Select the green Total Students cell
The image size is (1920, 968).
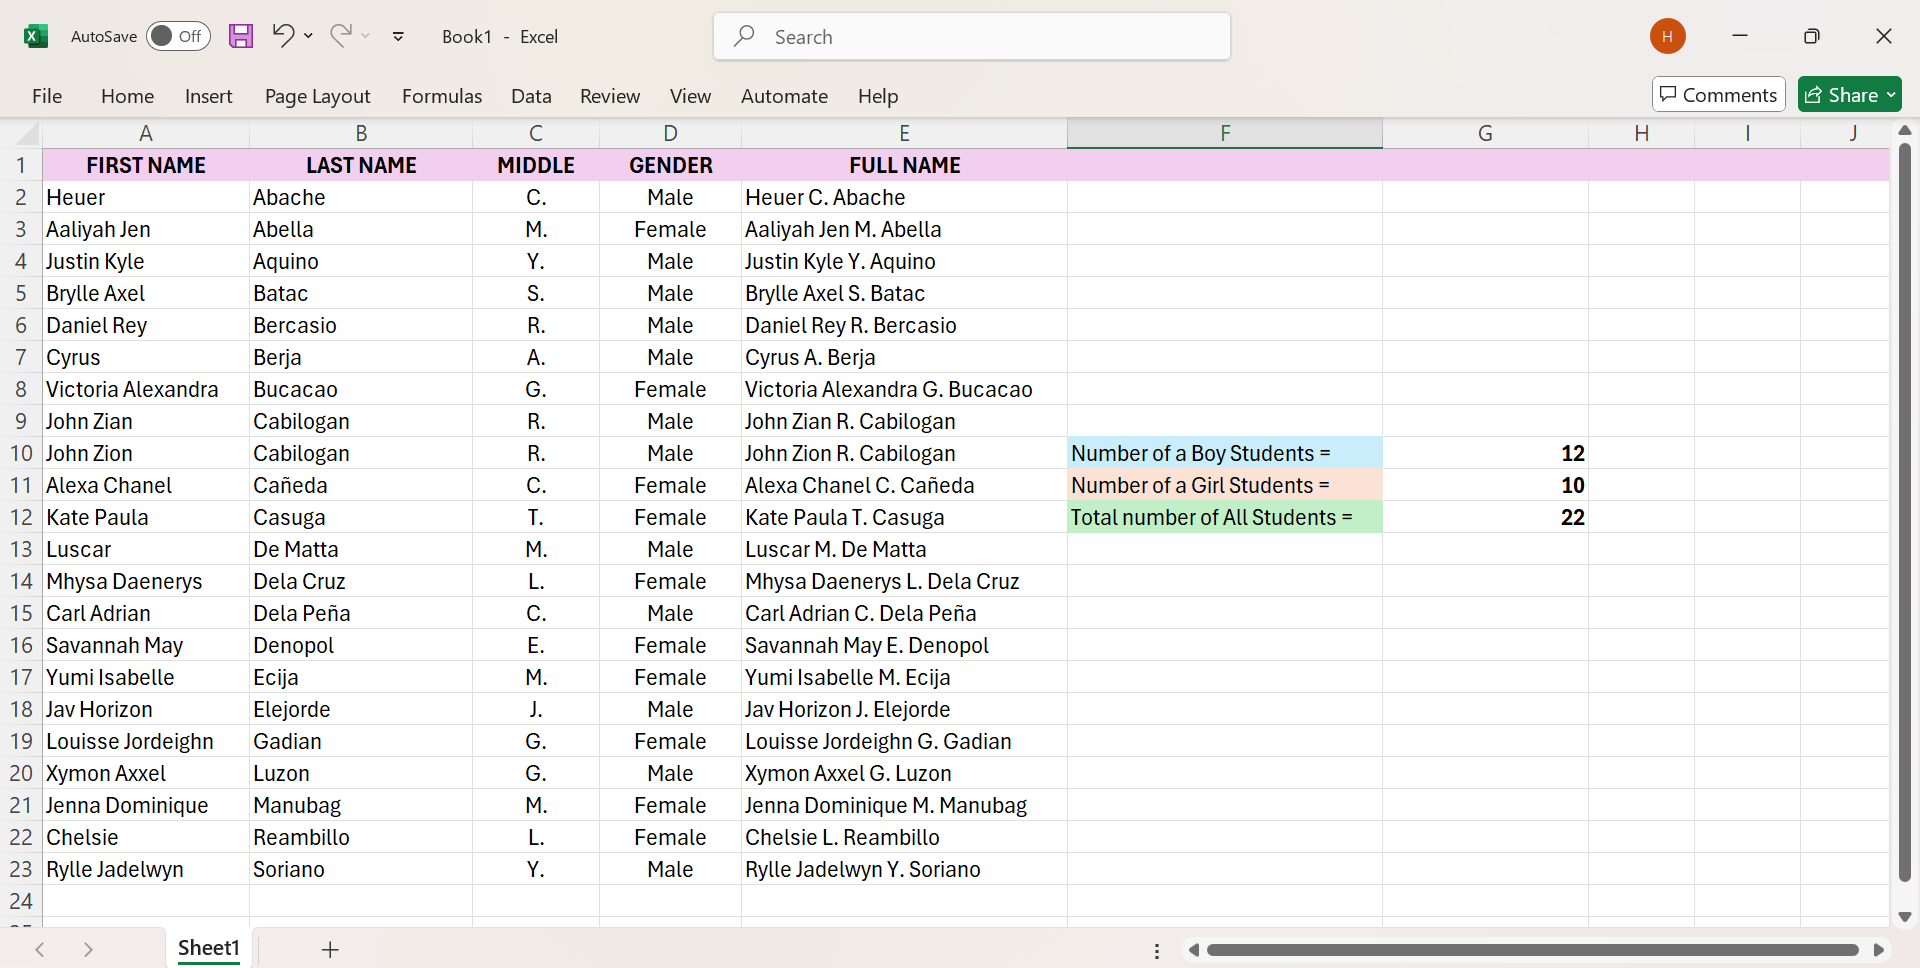coord(1225,517)
